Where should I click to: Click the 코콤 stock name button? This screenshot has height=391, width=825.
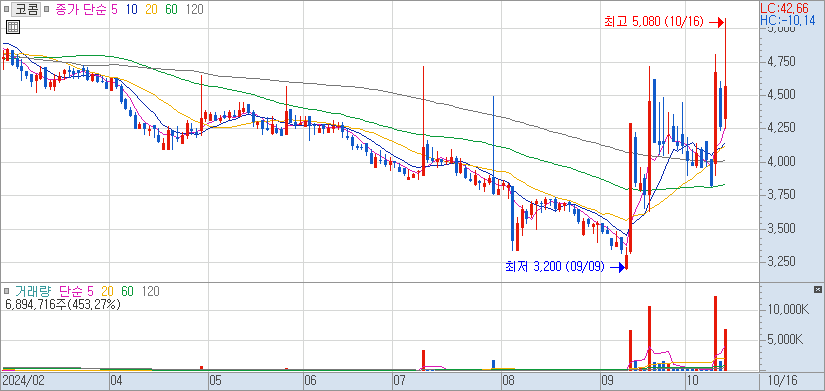[26, 9]
